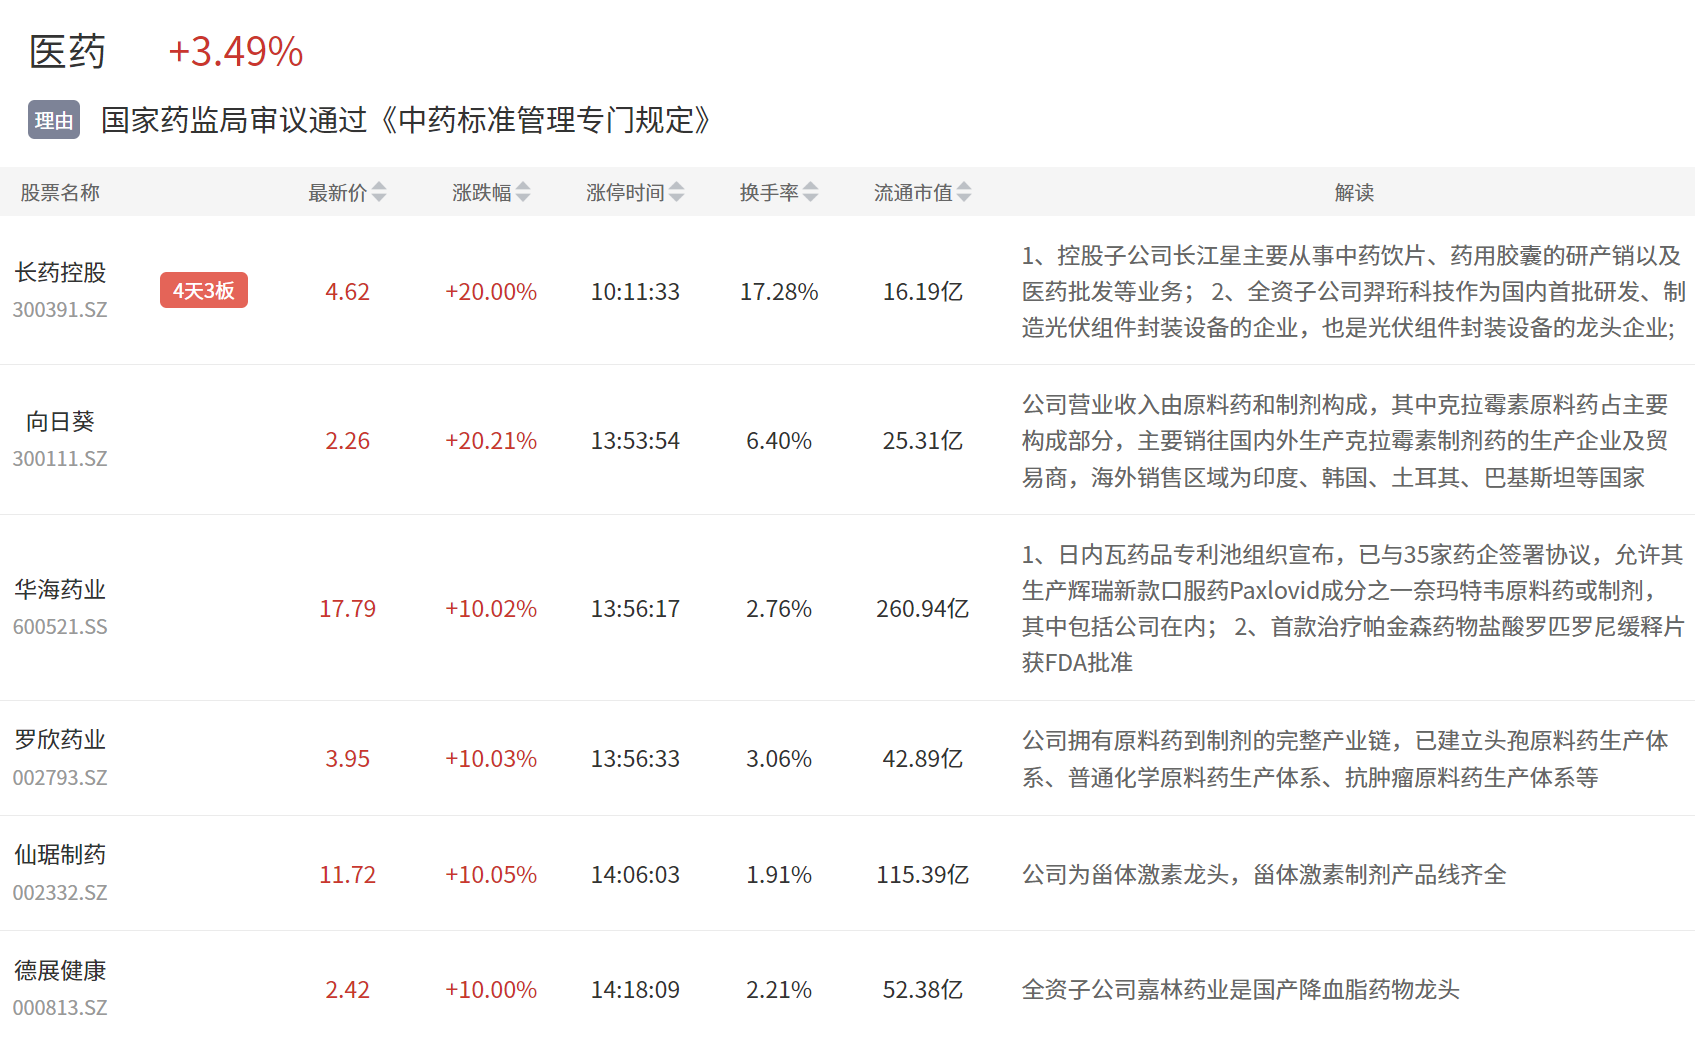Image resolution: width=1695 pixels, height=1042 pixels.
Task: Sort by 涨跌幅 column arrow icon
Action: (523, 192)
